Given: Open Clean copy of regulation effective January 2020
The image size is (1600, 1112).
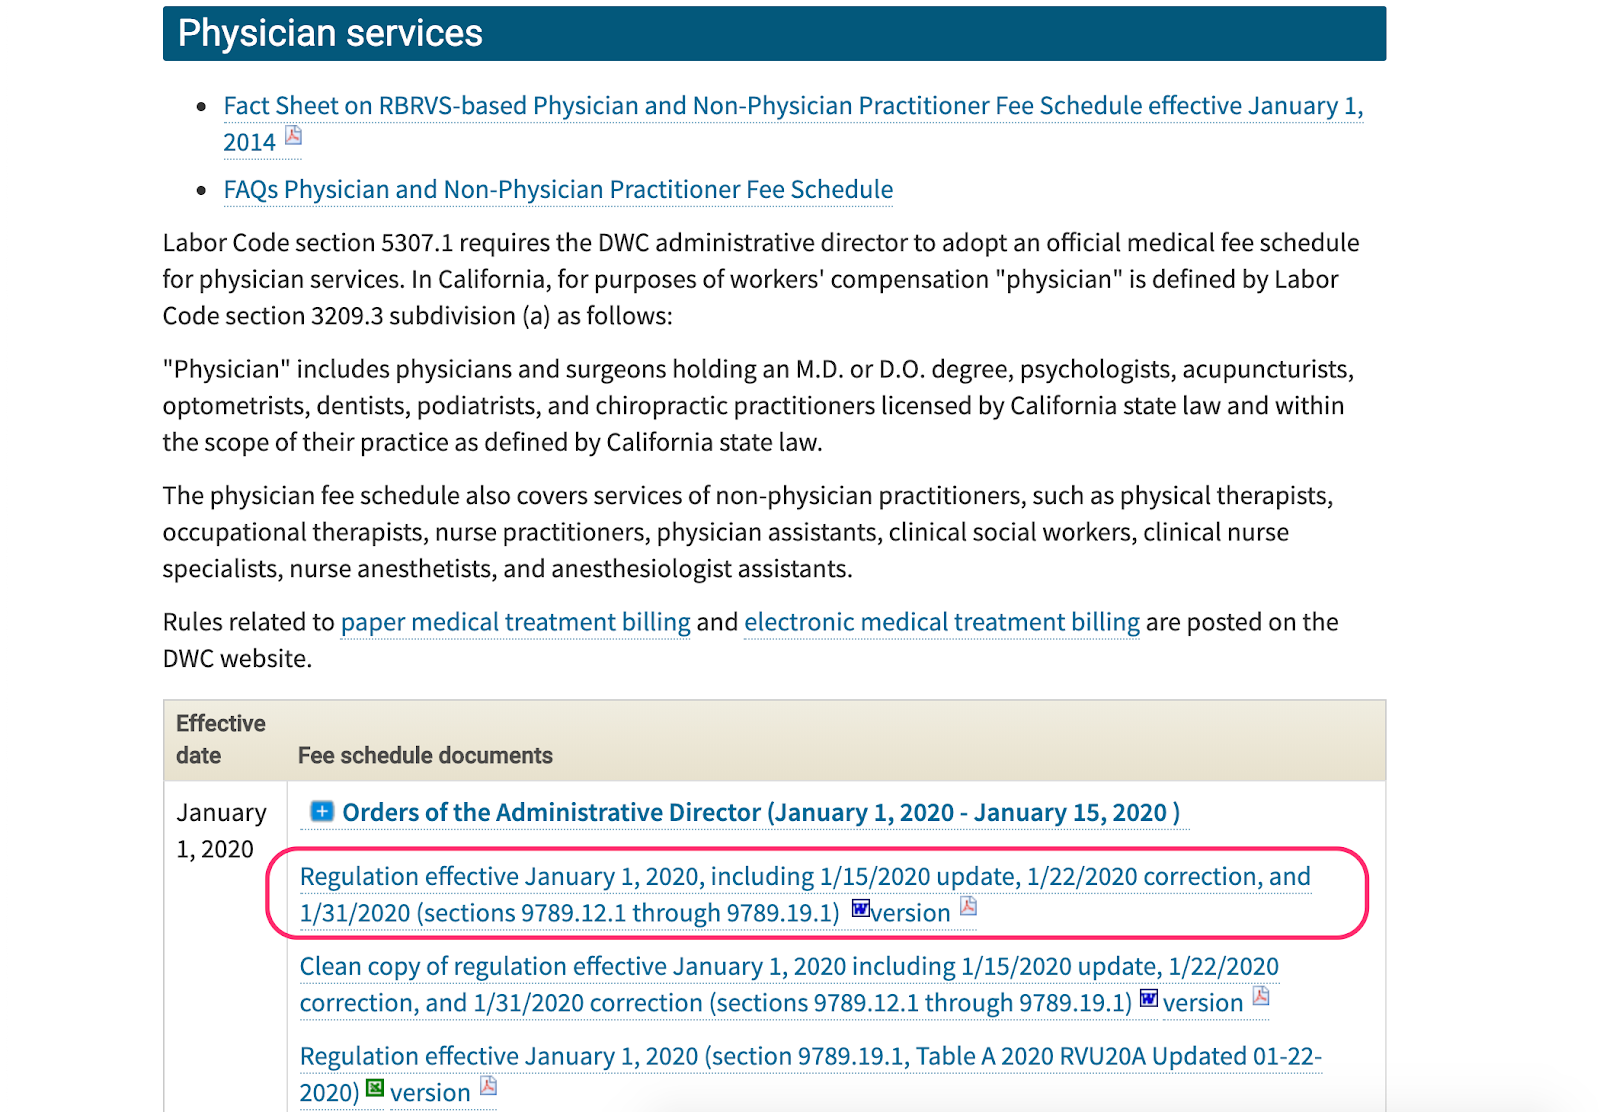Looking at the screenshot, I should tap(789, 984).
